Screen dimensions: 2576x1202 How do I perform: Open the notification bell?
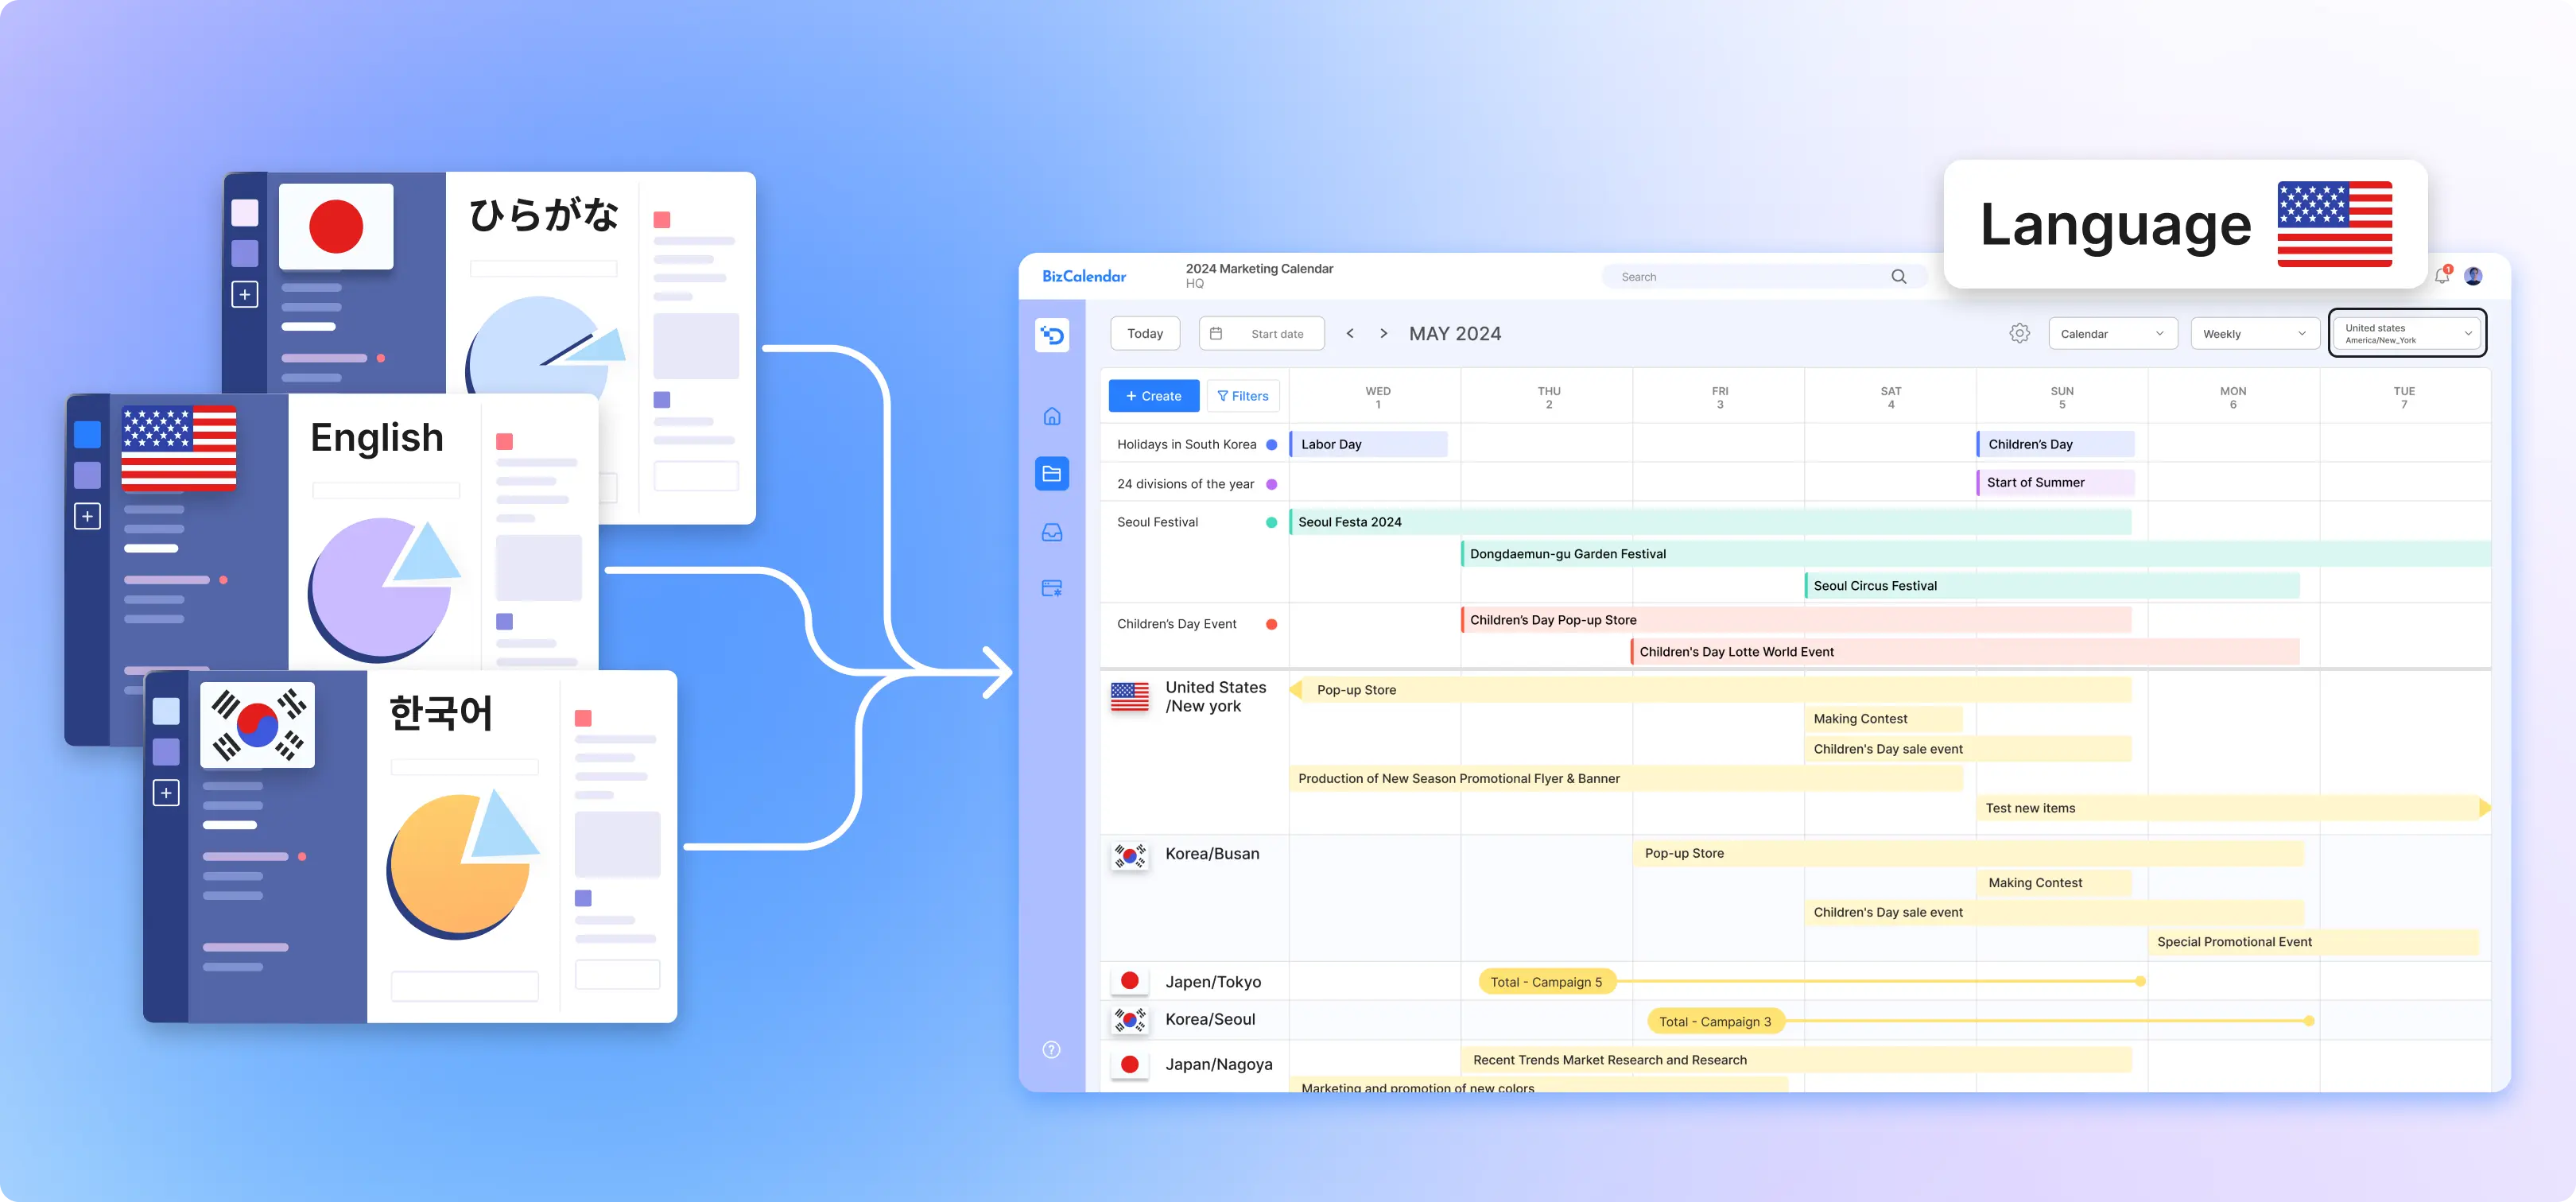click(x=2442, y=276)
